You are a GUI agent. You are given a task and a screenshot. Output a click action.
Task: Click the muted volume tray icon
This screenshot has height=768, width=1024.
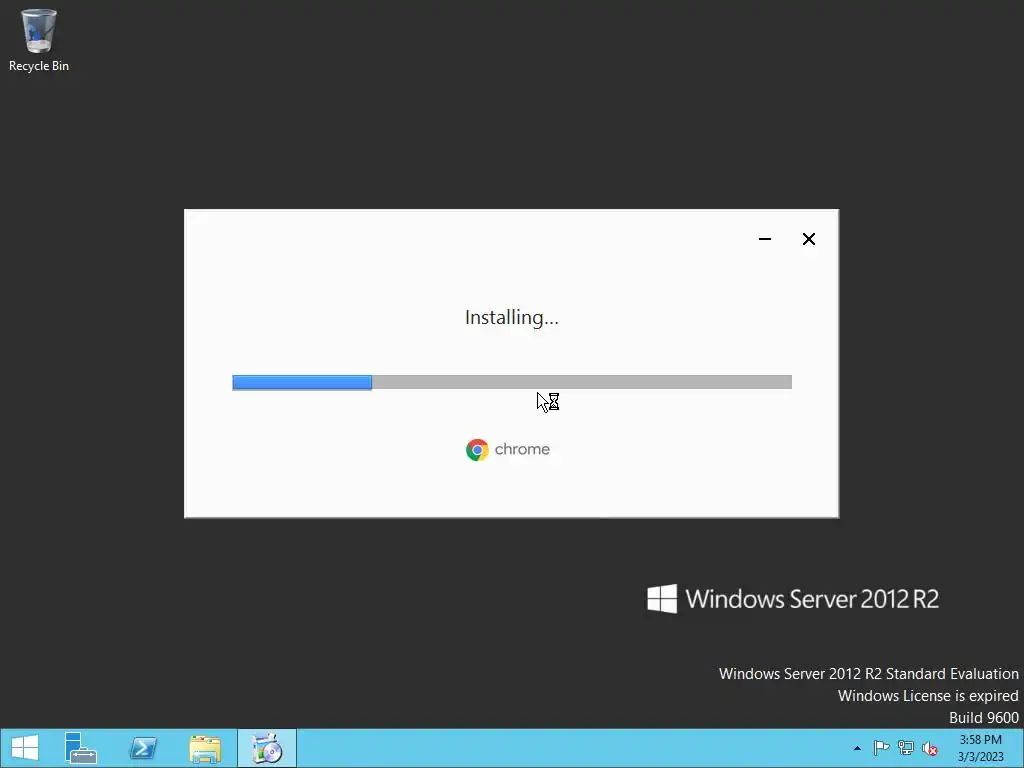tap(930, 748)
